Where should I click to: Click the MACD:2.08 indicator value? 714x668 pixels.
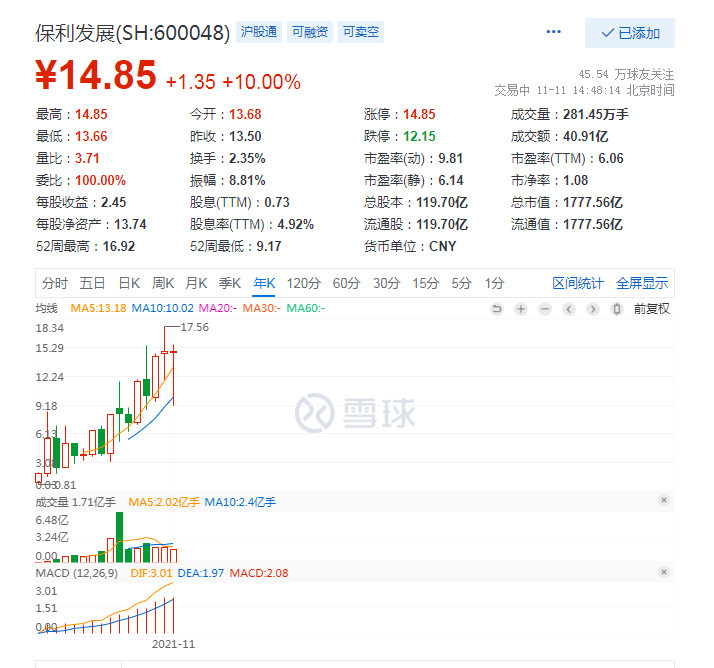click(259, 573)
